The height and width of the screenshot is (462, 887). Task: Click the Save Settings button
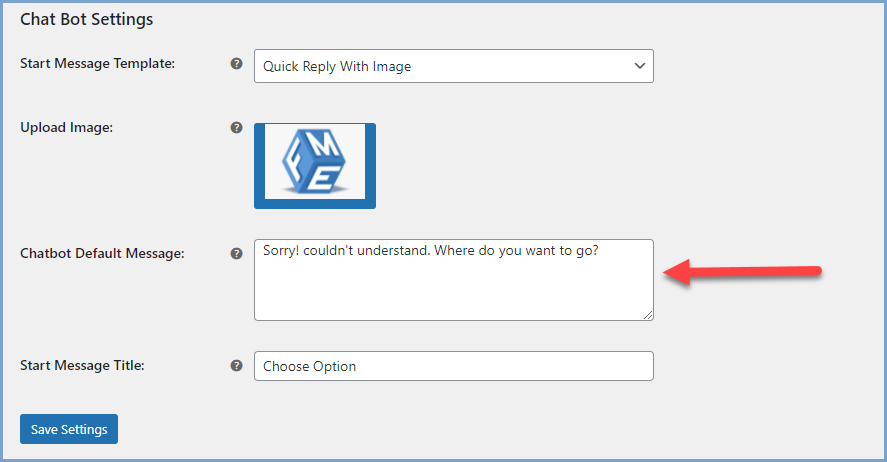click(x=69, y=429)
